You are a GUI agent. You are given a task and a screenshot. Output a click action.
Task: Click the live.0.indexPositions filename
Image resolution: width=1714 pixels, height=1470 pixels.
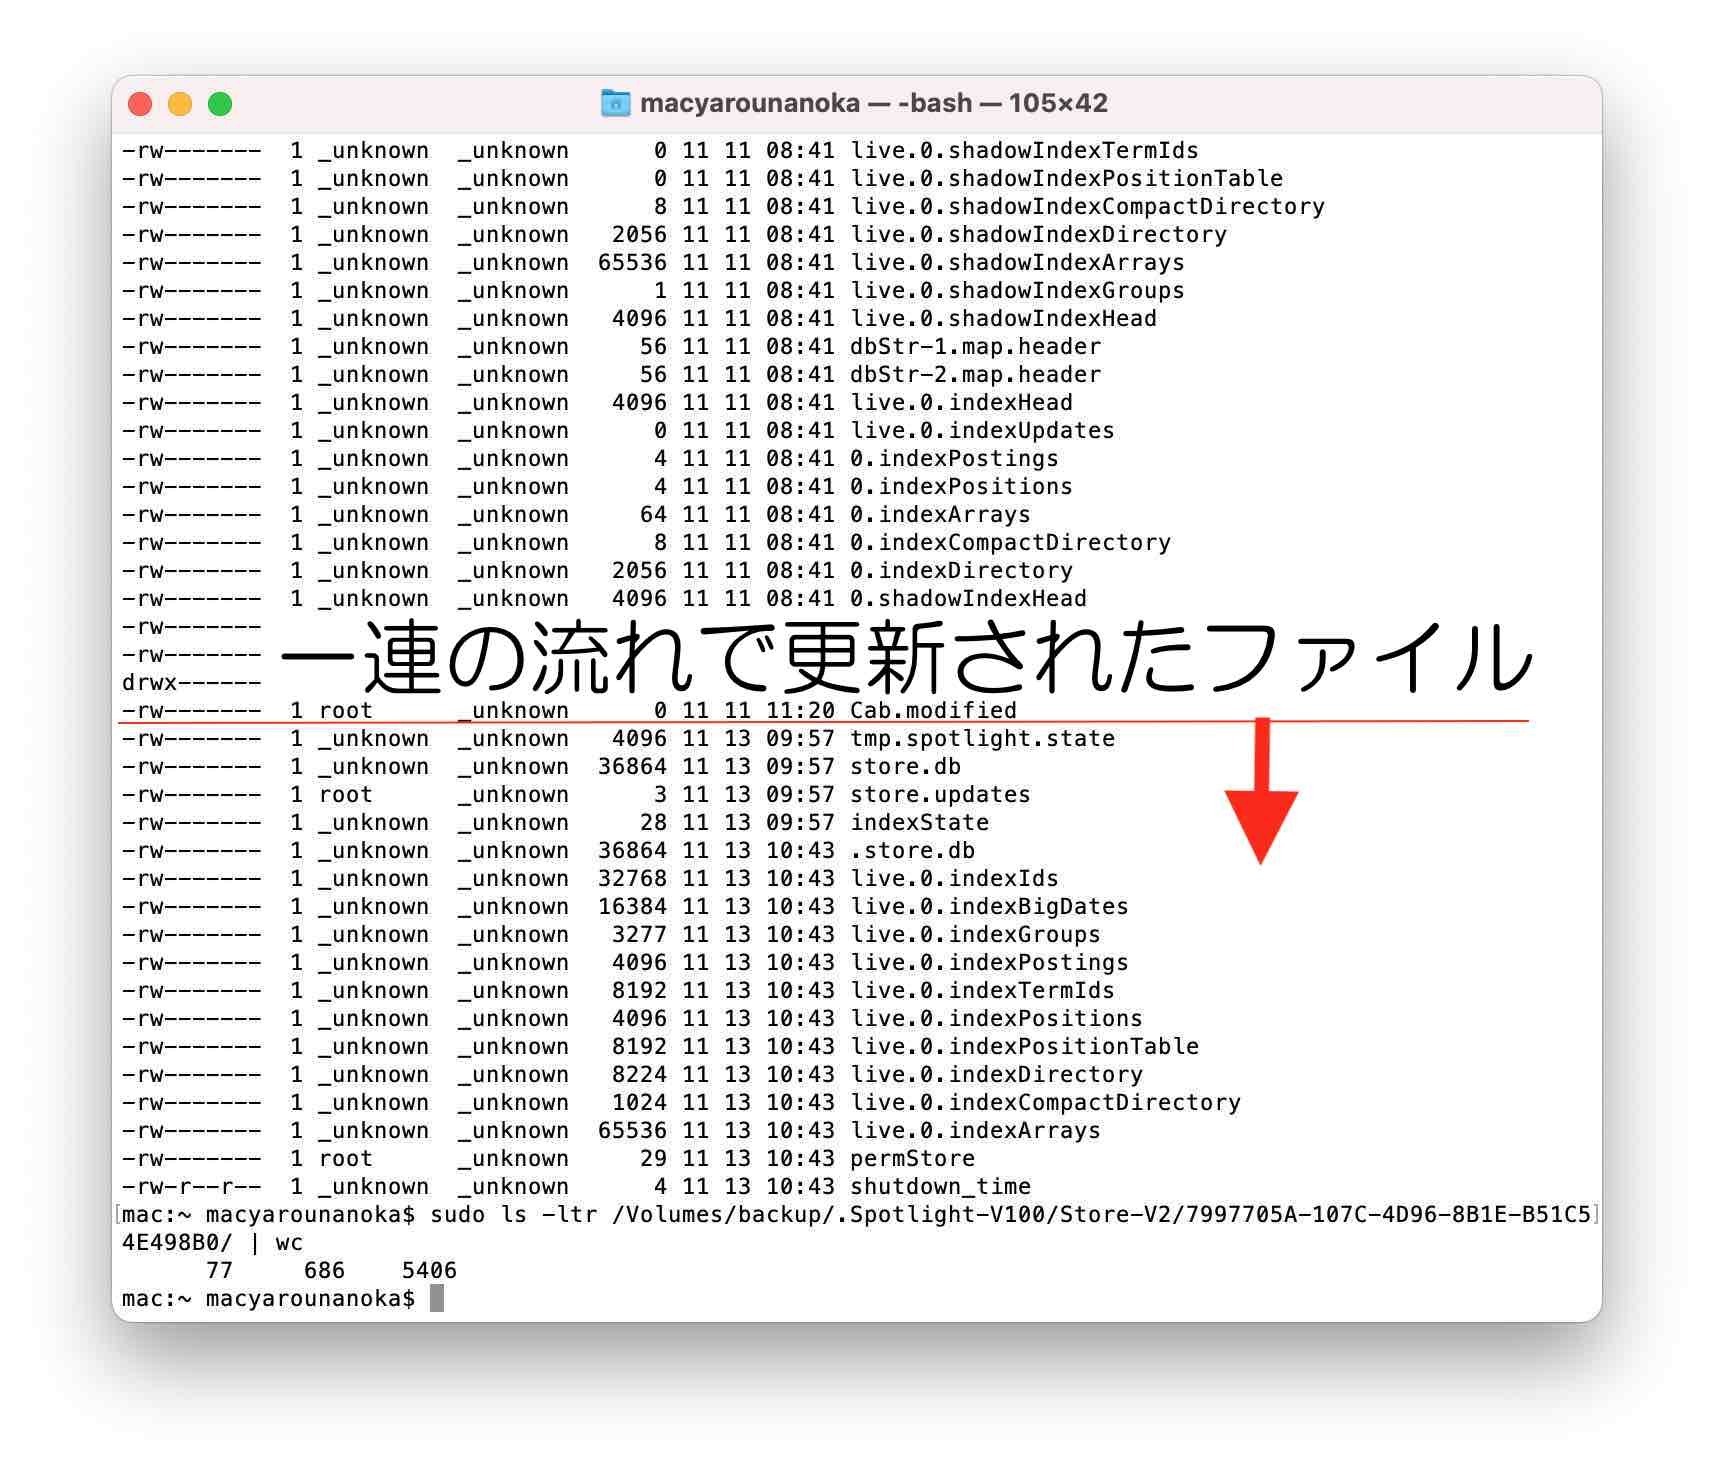[x=996, y=1018]
